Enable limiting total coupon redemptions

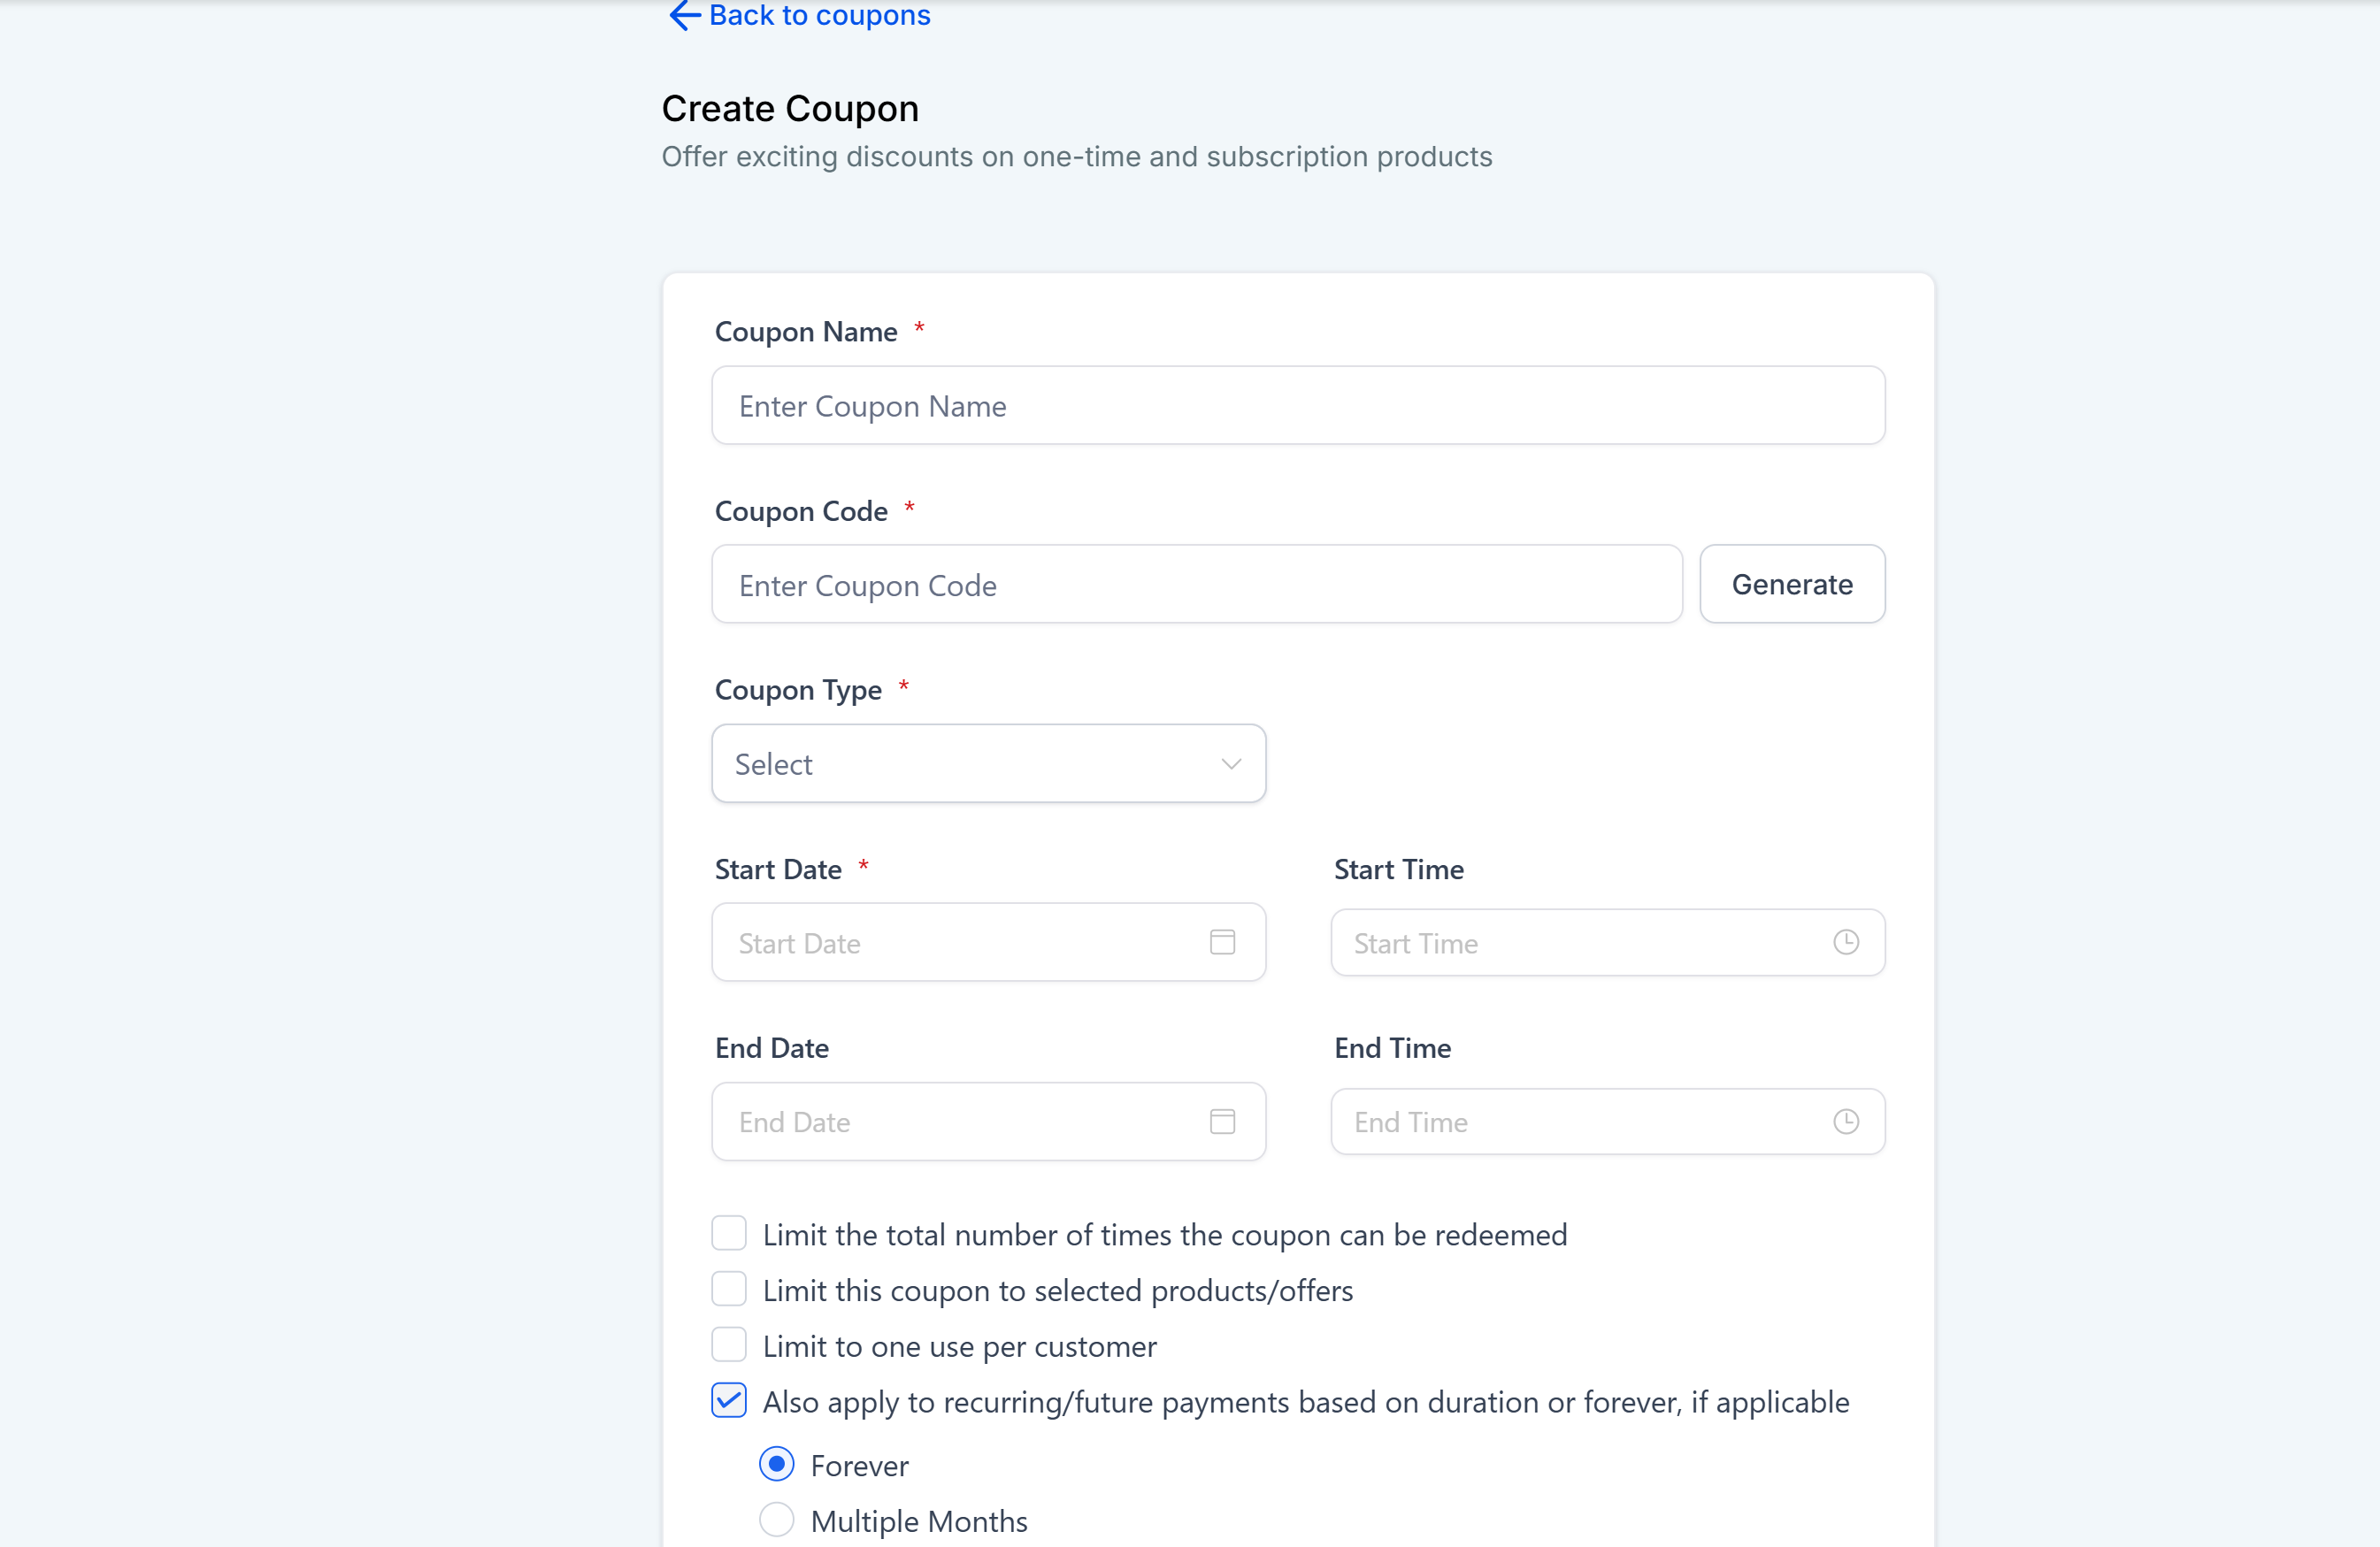point(728,1233)
